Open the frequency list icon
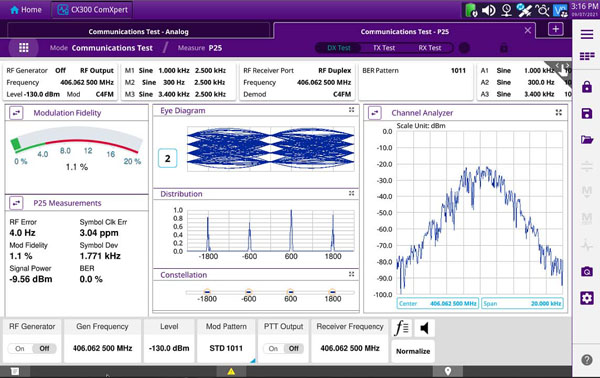600x378 pixels. click(402, 328)
